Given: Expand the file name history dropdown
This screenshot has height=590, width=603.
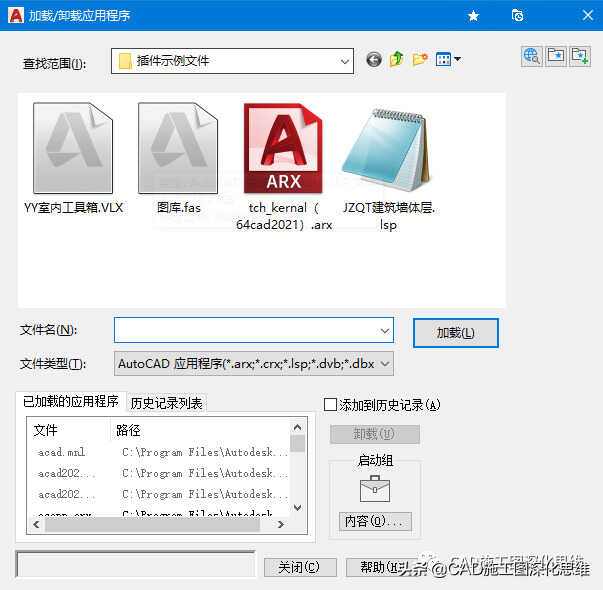Looking at the screenshot, I should tap(385, 331).
